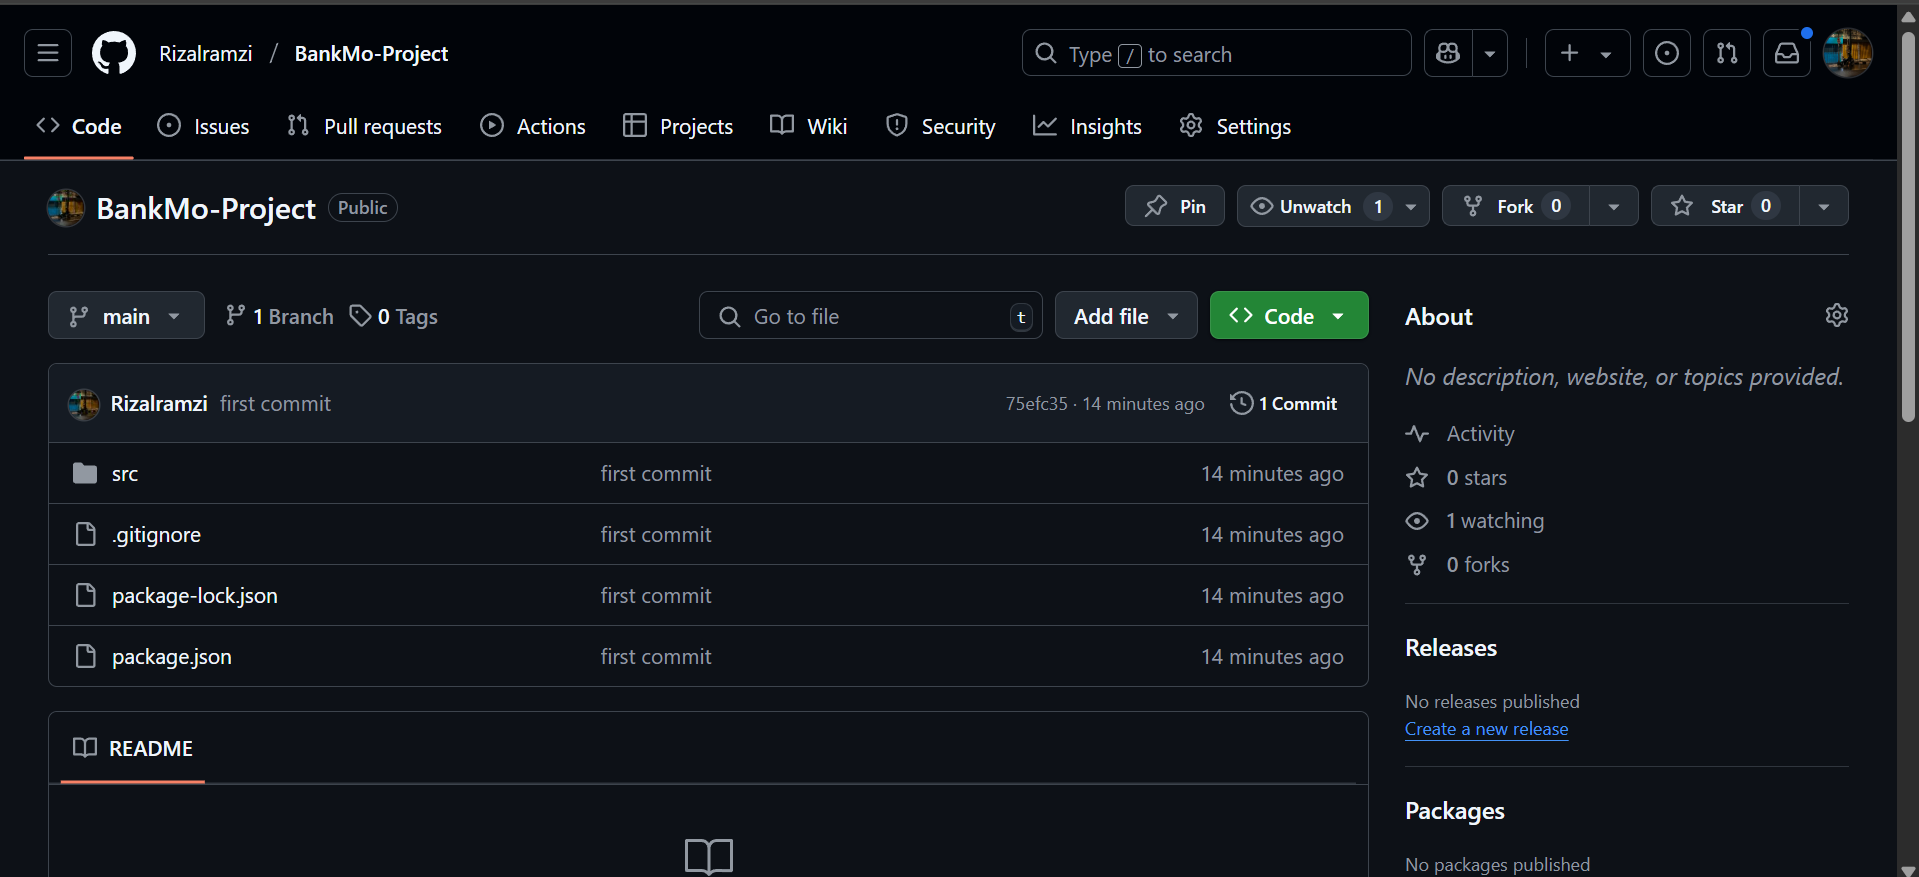Open the notifications inbox
Screen dimensions: 1919x877
tap(1787, 53)
